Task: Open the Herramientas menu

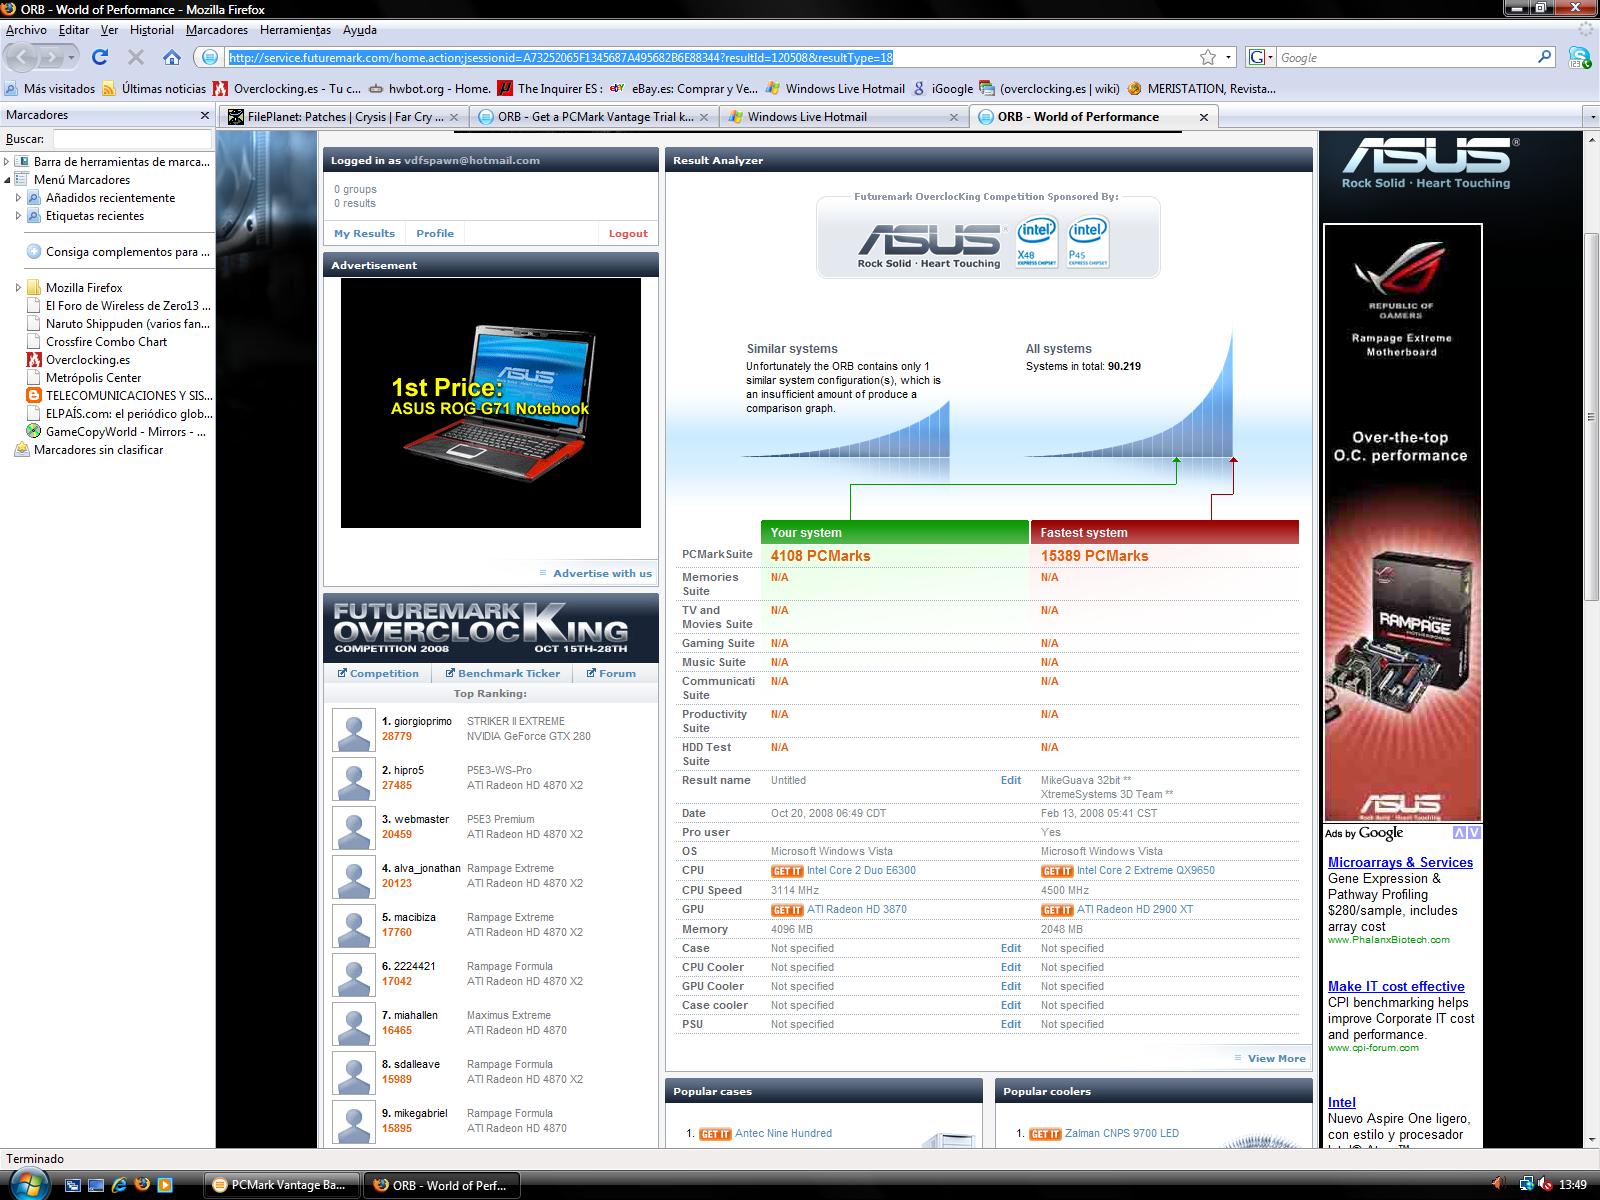Action: pyautogui.click(x=295, y=30)
